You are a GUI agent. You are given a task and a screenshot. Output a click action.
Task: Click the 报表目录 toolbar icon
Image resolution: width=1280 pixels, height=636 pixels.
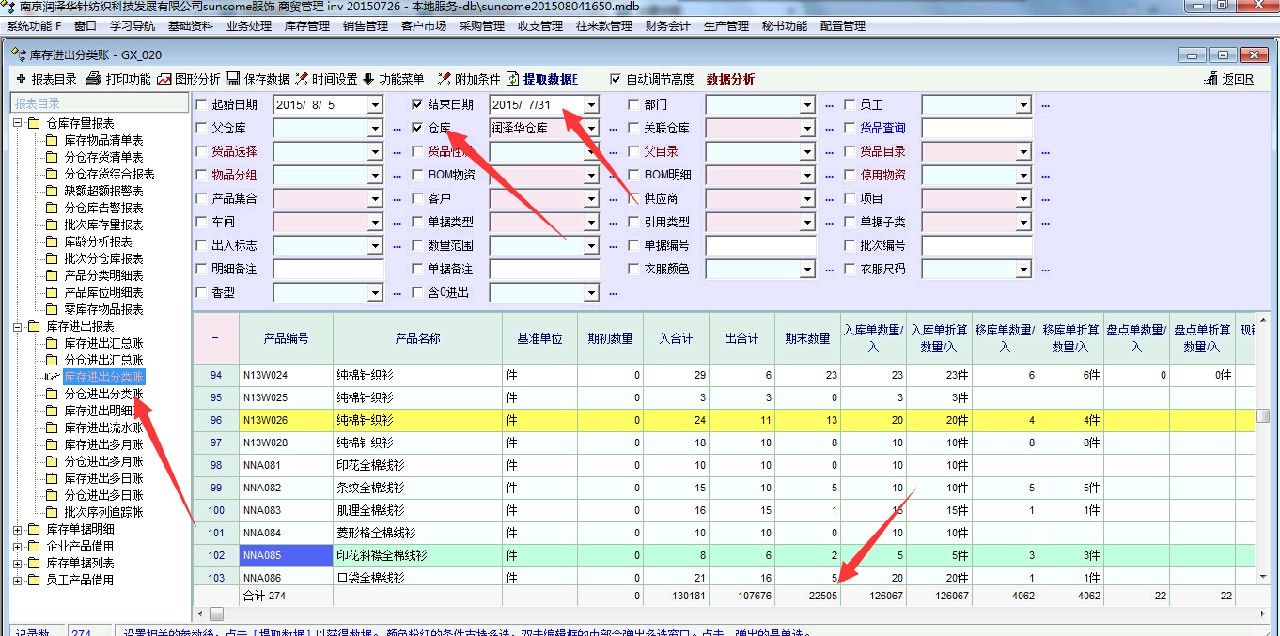coord(22,79)
